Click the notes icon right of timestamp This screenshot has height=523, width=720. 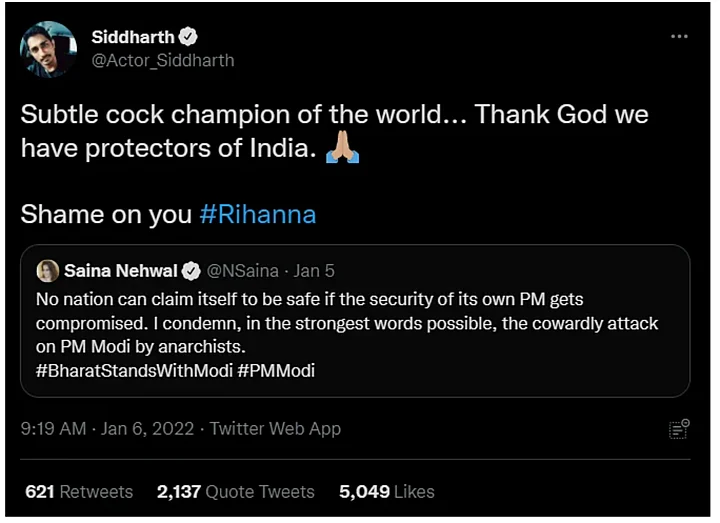pyautogui.click(x=679, y=429)
